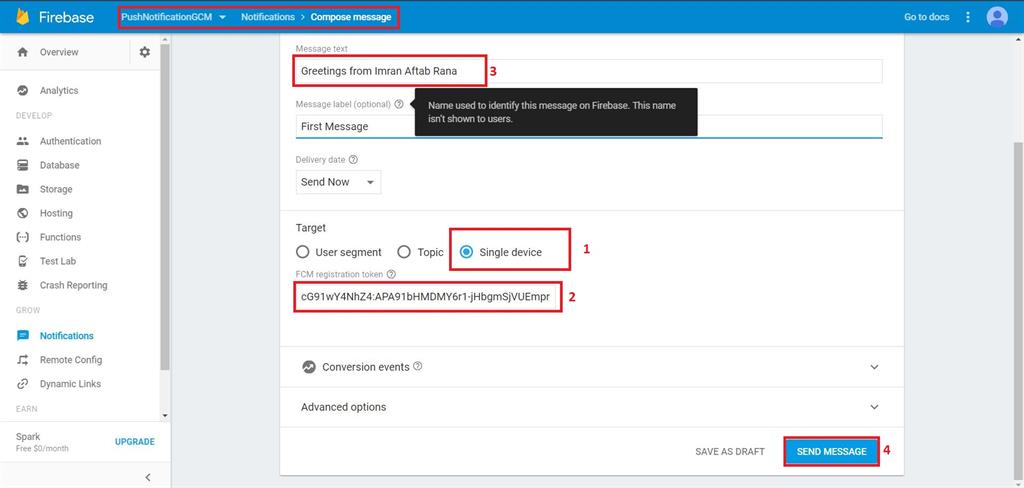Click the Database sidebar icon
The height and width of the screenshot is (488, 1024).
[23, 165]
